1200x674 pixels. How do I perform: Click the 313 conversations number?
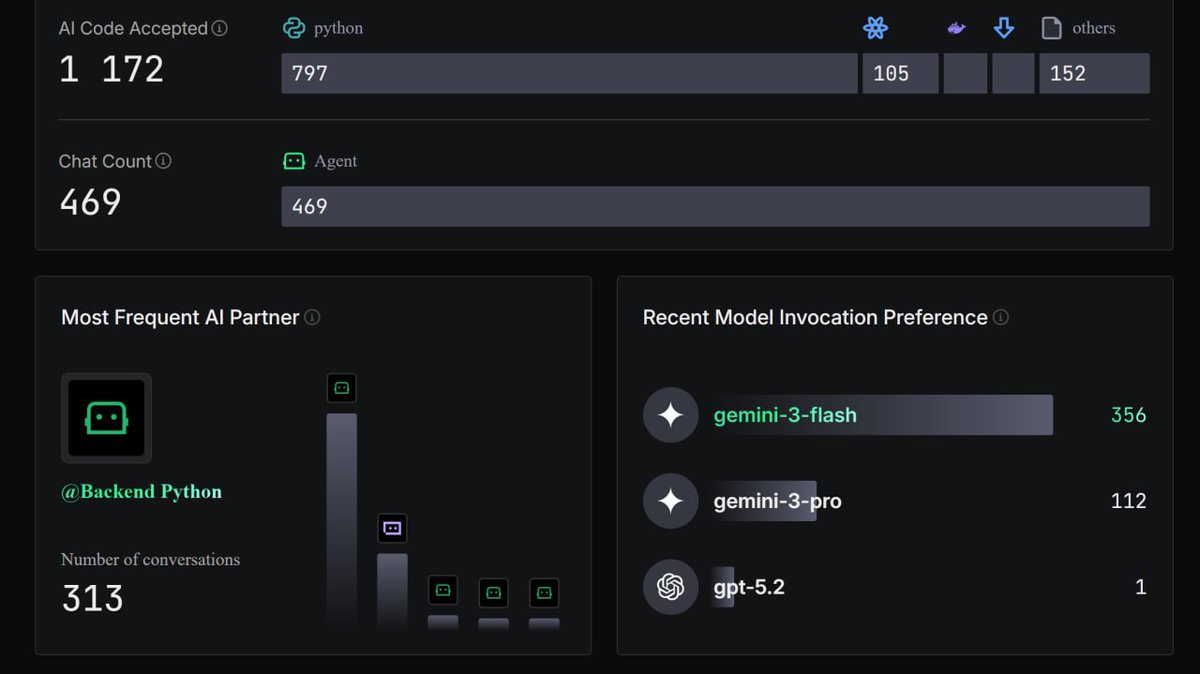pyautogui.click(x=92, y=598)
